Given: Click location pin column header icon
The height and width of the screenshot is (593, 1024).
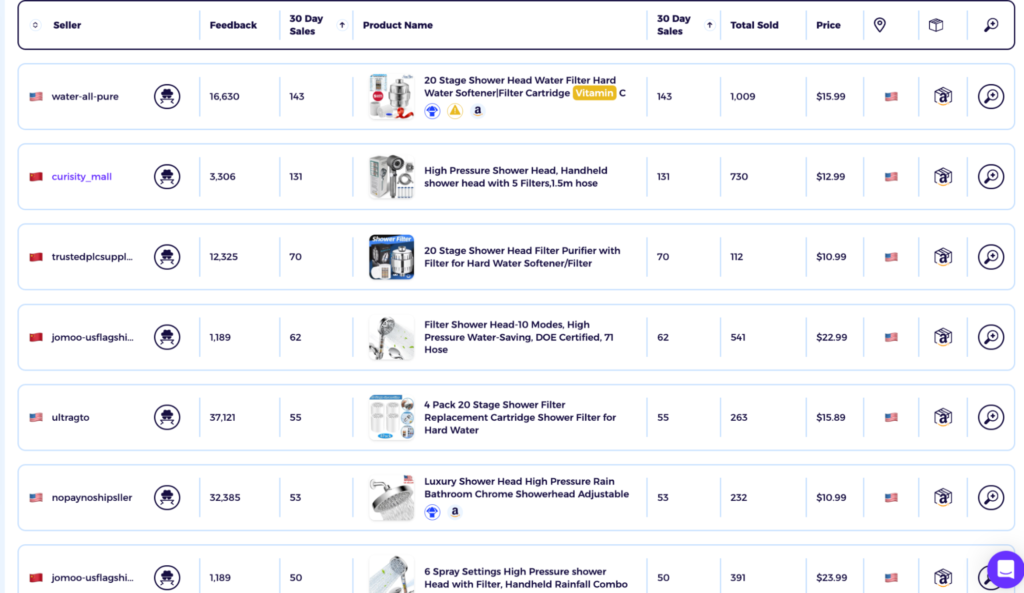Looking at the screenshot, I should [880, 25].
